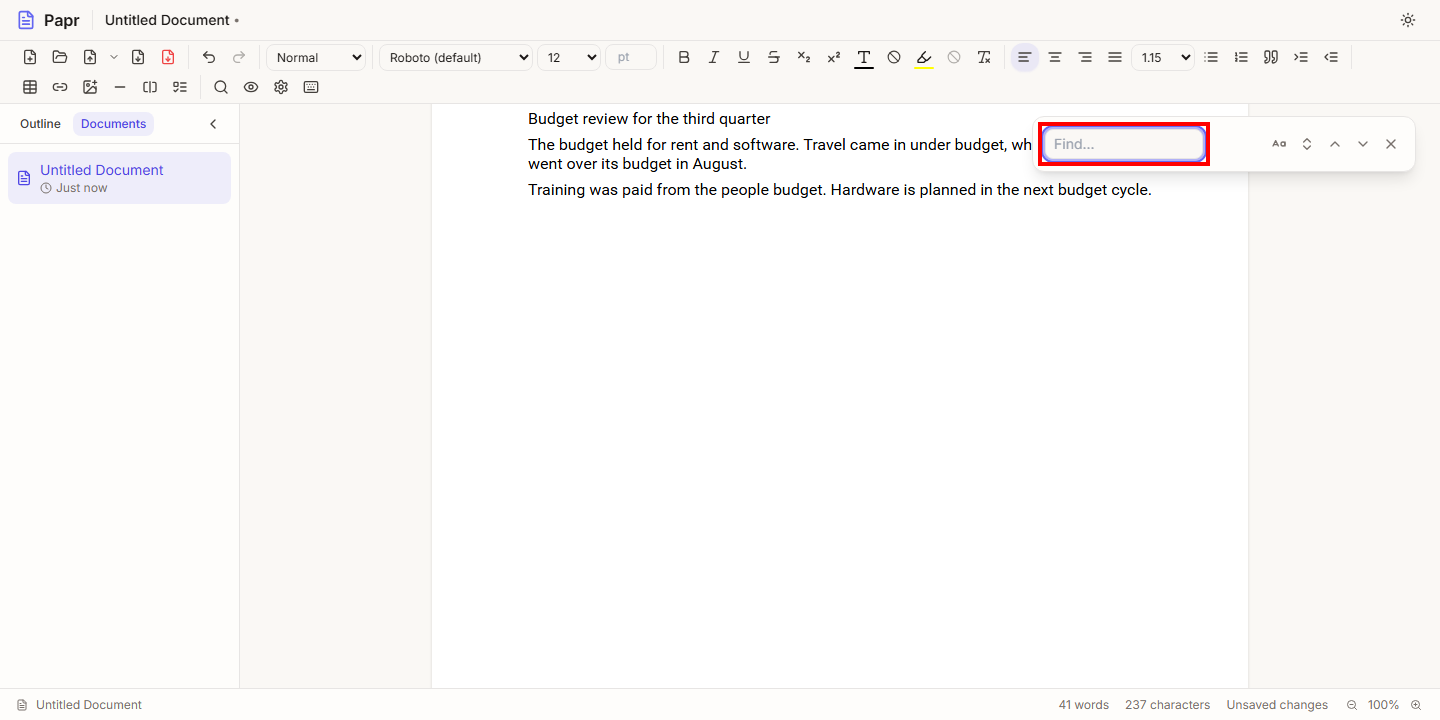Screen dimensions: 1440x720
Task: Pick the yellow highlight color
Action: tap(924, 57)
